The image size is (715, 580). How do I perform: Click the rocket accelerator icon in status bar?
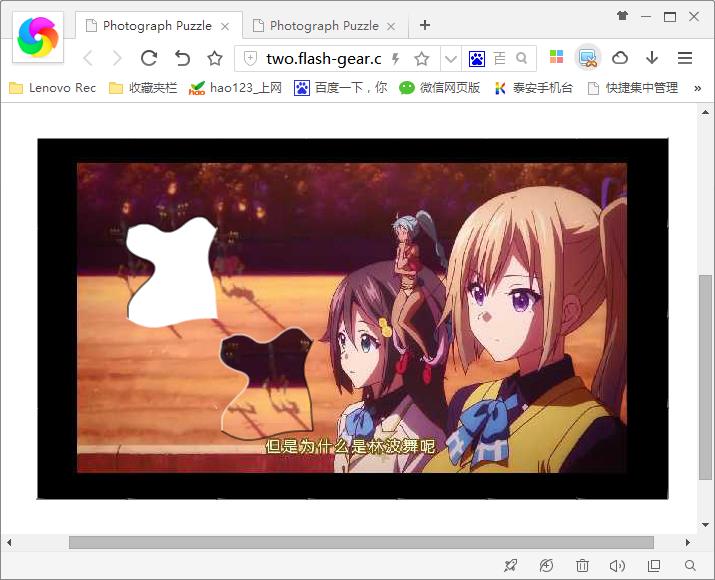pos(510,566)
